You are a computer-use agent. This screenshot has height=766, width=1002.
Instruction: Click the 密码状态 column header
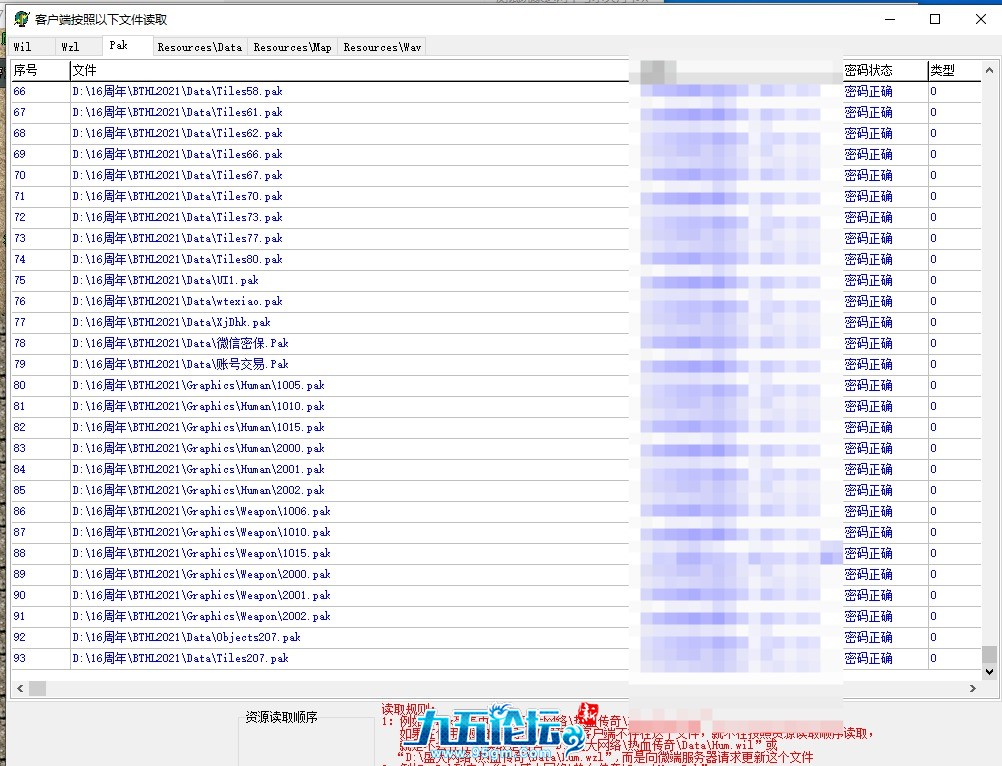[885, 70]
